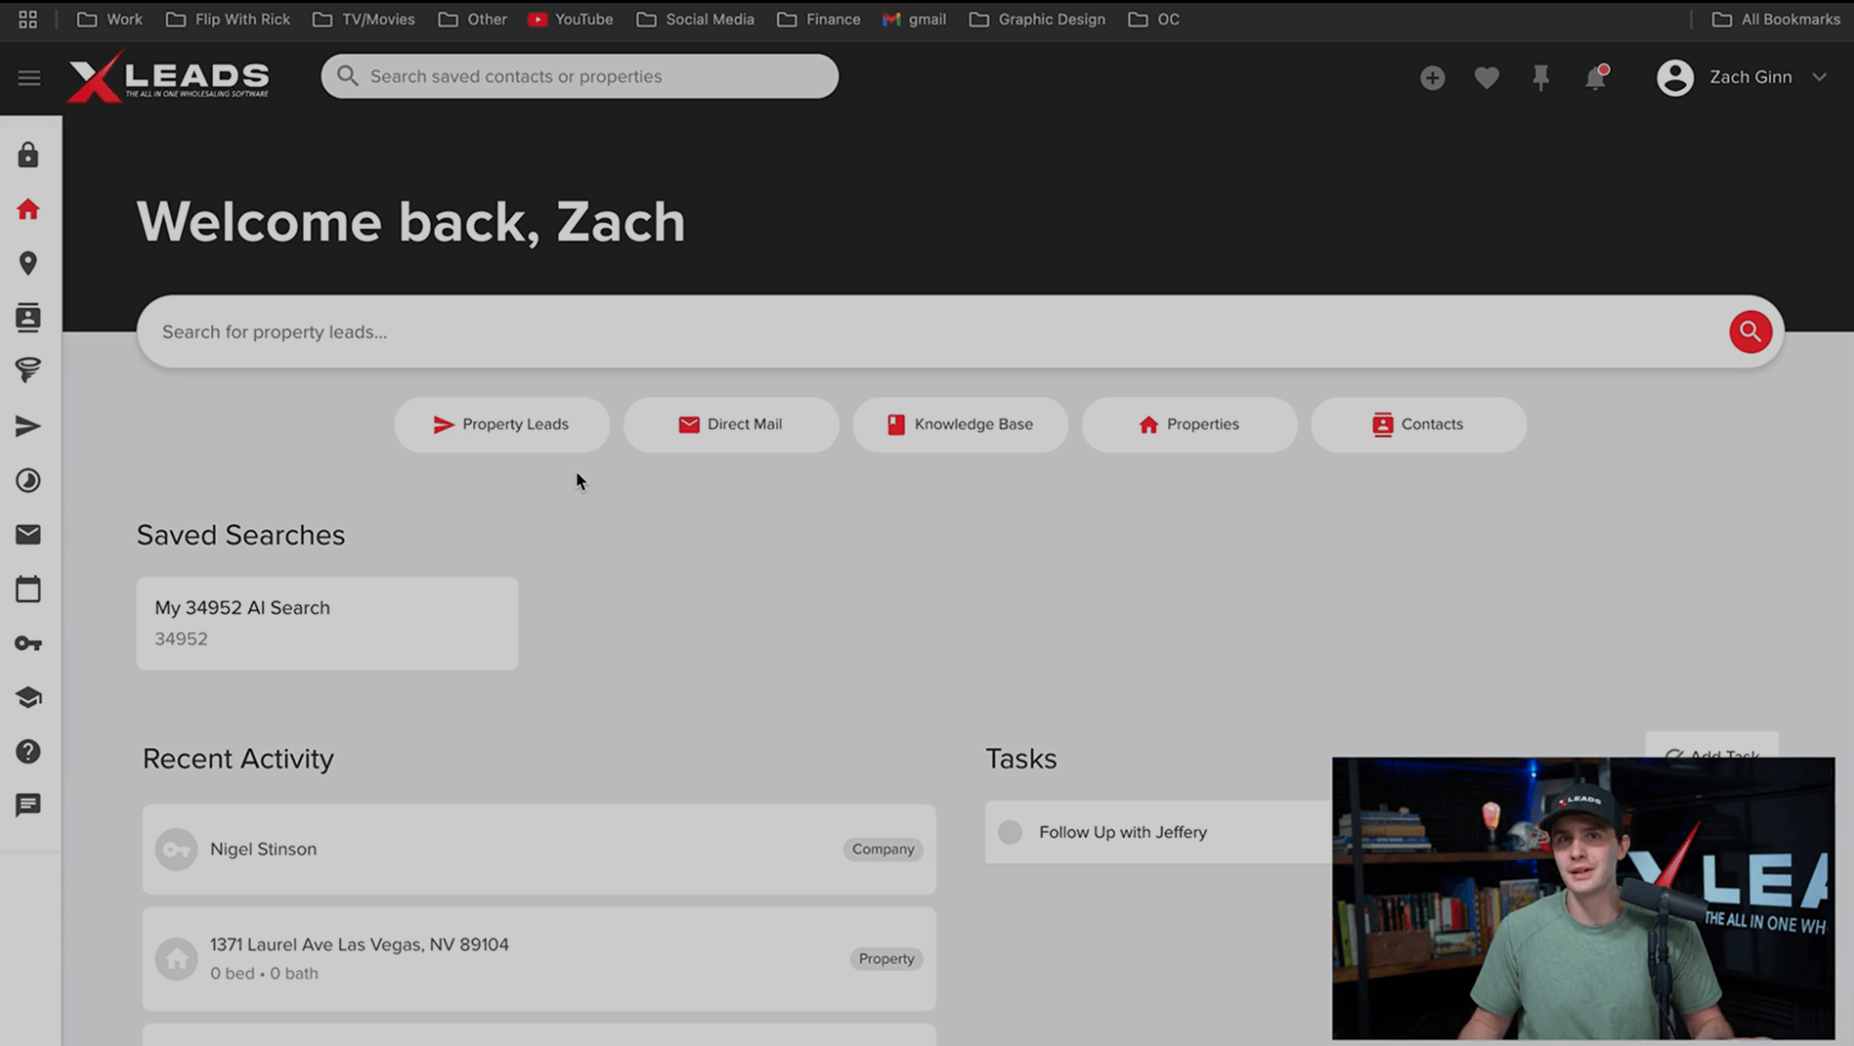Open the Other bookmarks folder

[x=473, y=19]
